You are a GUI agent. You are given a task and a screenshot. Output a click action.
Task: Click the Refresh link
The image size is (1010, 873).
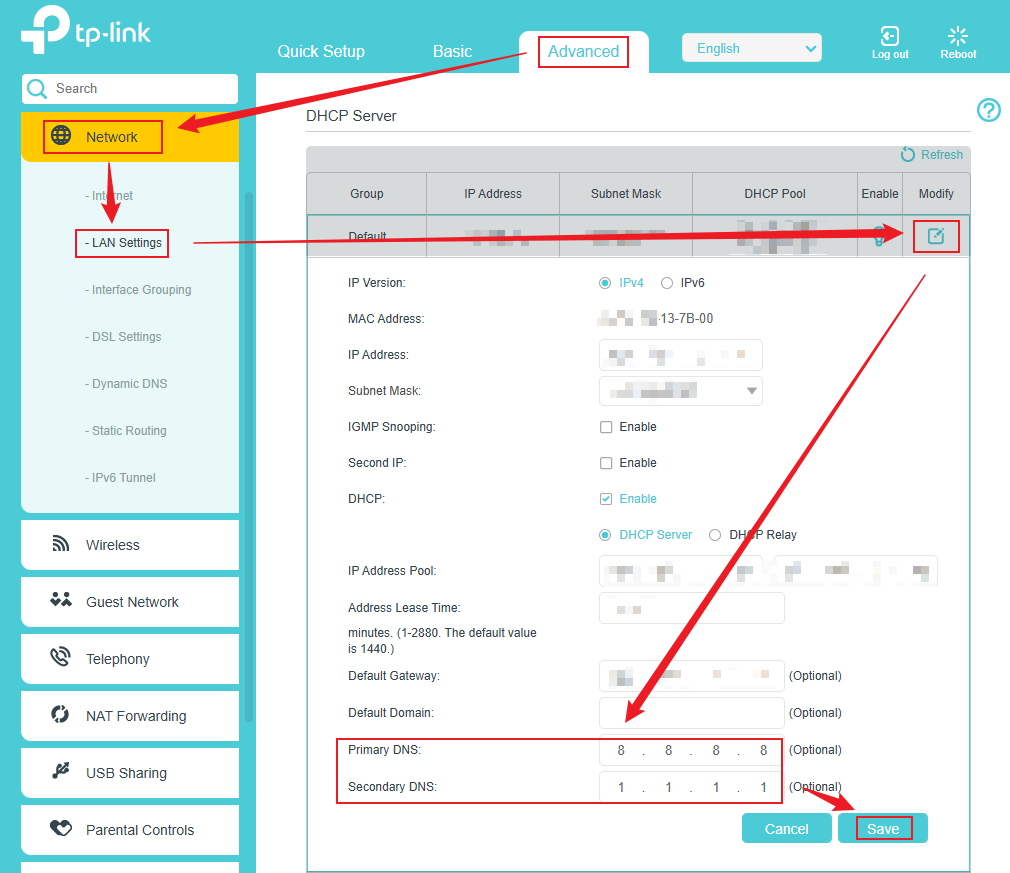tap(932, 155)
